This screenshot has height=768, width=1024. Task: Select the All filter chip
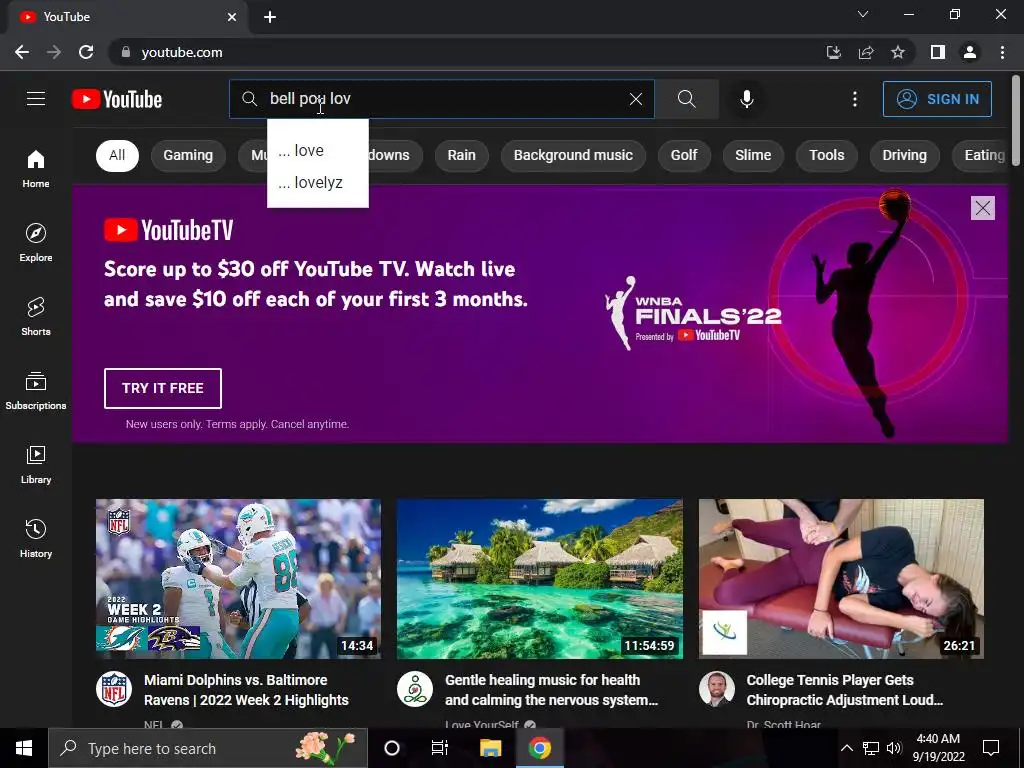[117, 155]
